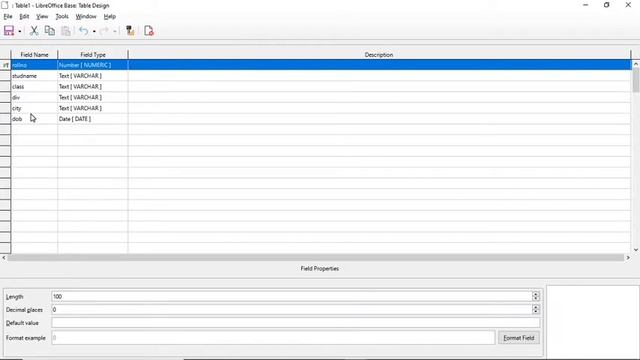Open the Save dropdown arrow
Screen dimensions: 640x360
(20, 31)
